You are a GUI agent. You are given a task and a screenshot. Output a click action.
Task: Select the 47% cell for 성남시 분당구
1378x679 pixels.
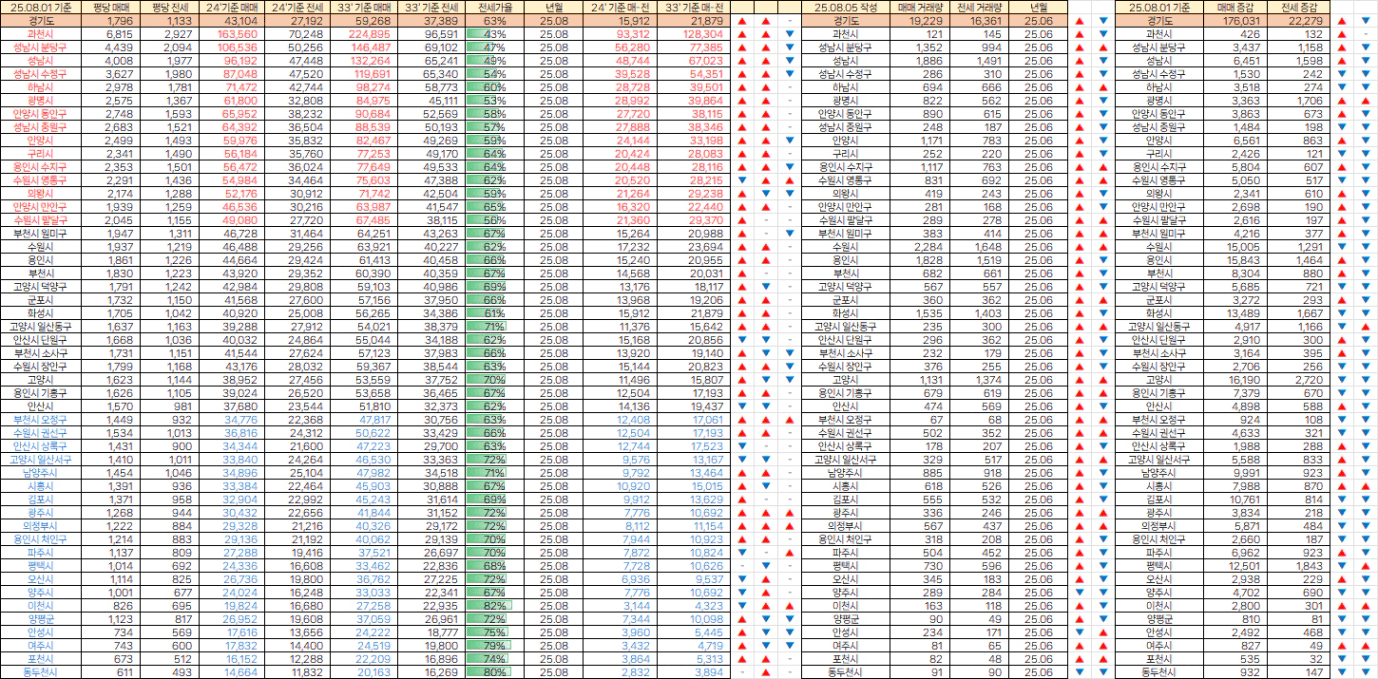pyautogui.click(x=493, y=47)
